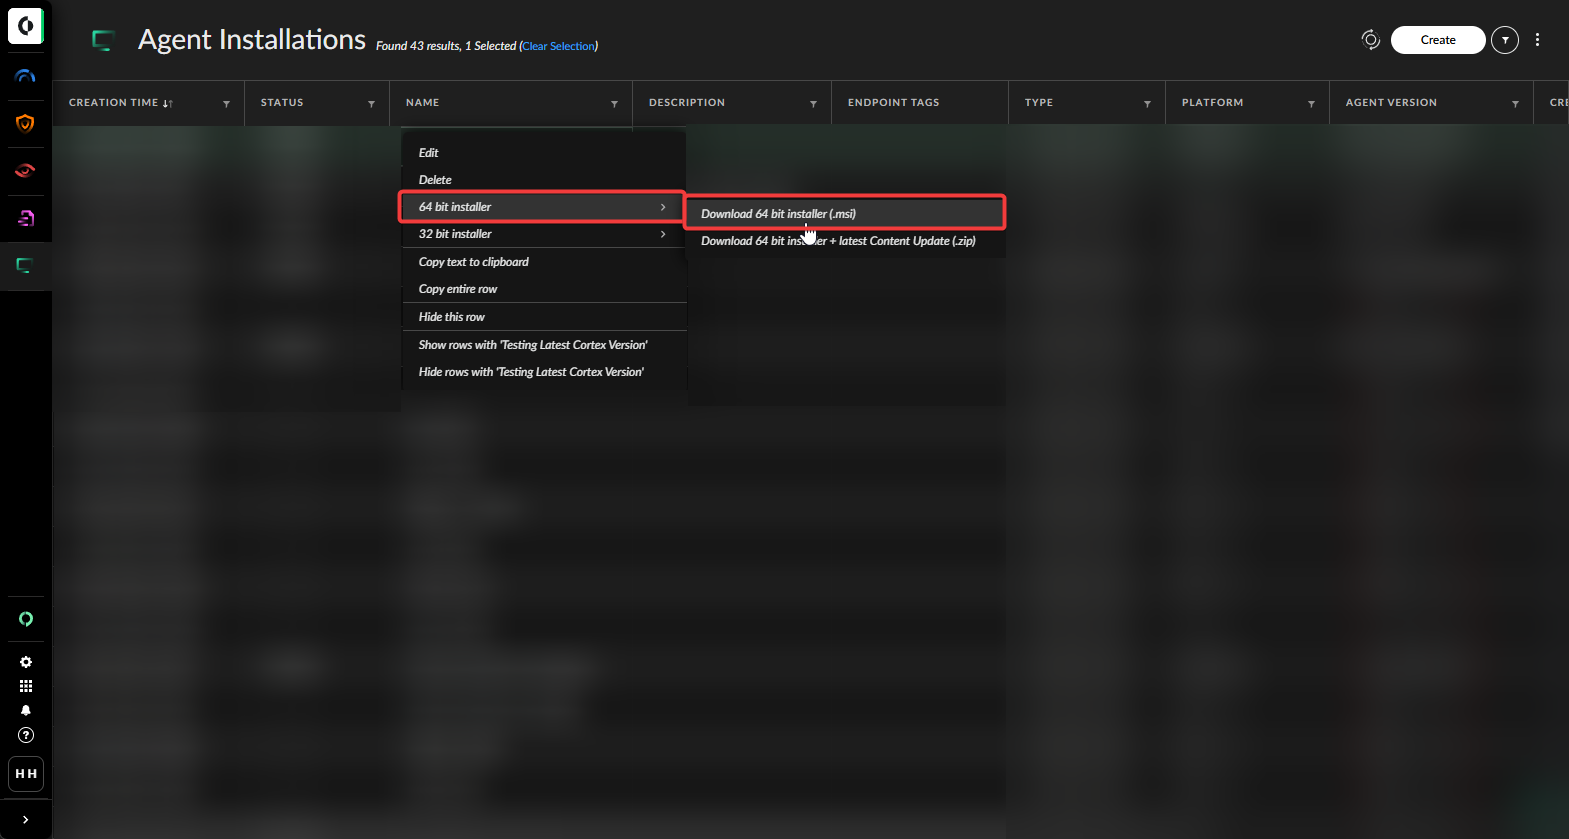The image size is (1569, 839).
Task: Expand the 32 bit installer submenu
Action: [x=543, y=234]
